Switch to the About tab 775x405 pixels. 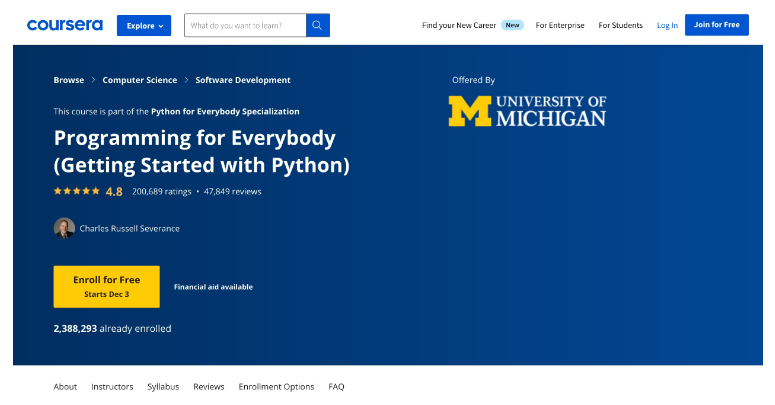coord(65,387)
